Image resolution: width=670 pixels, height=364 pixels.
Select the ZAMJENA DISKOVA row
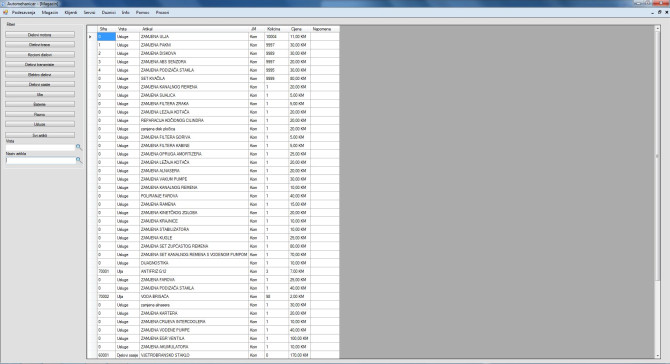tap(213, 53)
